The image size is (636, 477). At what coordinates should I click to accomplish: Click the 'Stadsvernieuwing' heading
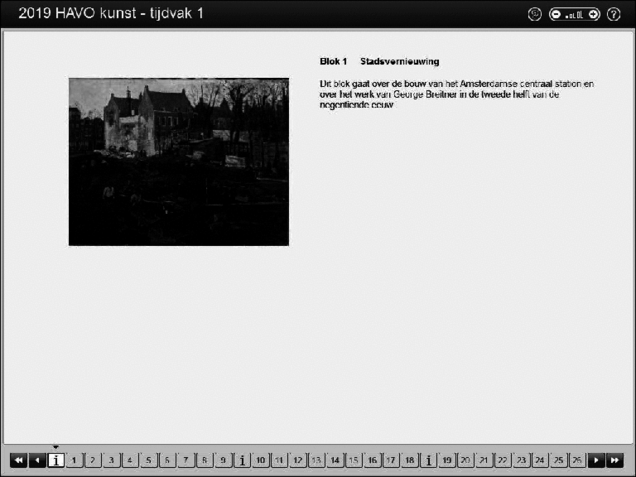click(x=400, y=62)
